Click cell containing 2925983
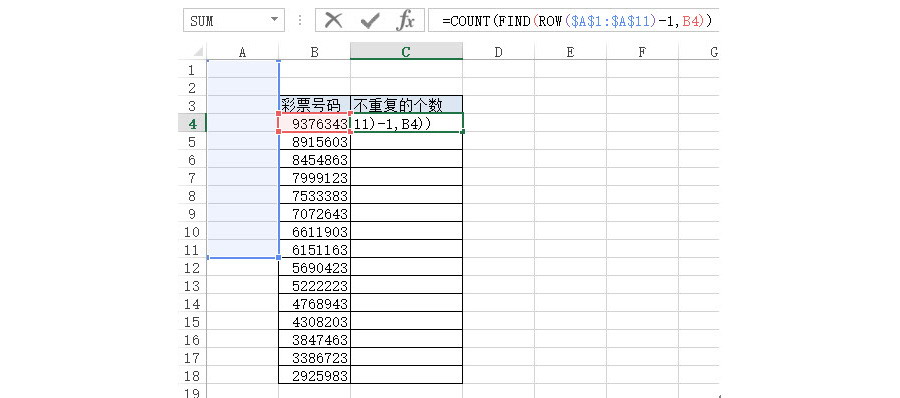The width and height of the screenshot is (900, 398). pyautogui.click(x=315, y=376)
